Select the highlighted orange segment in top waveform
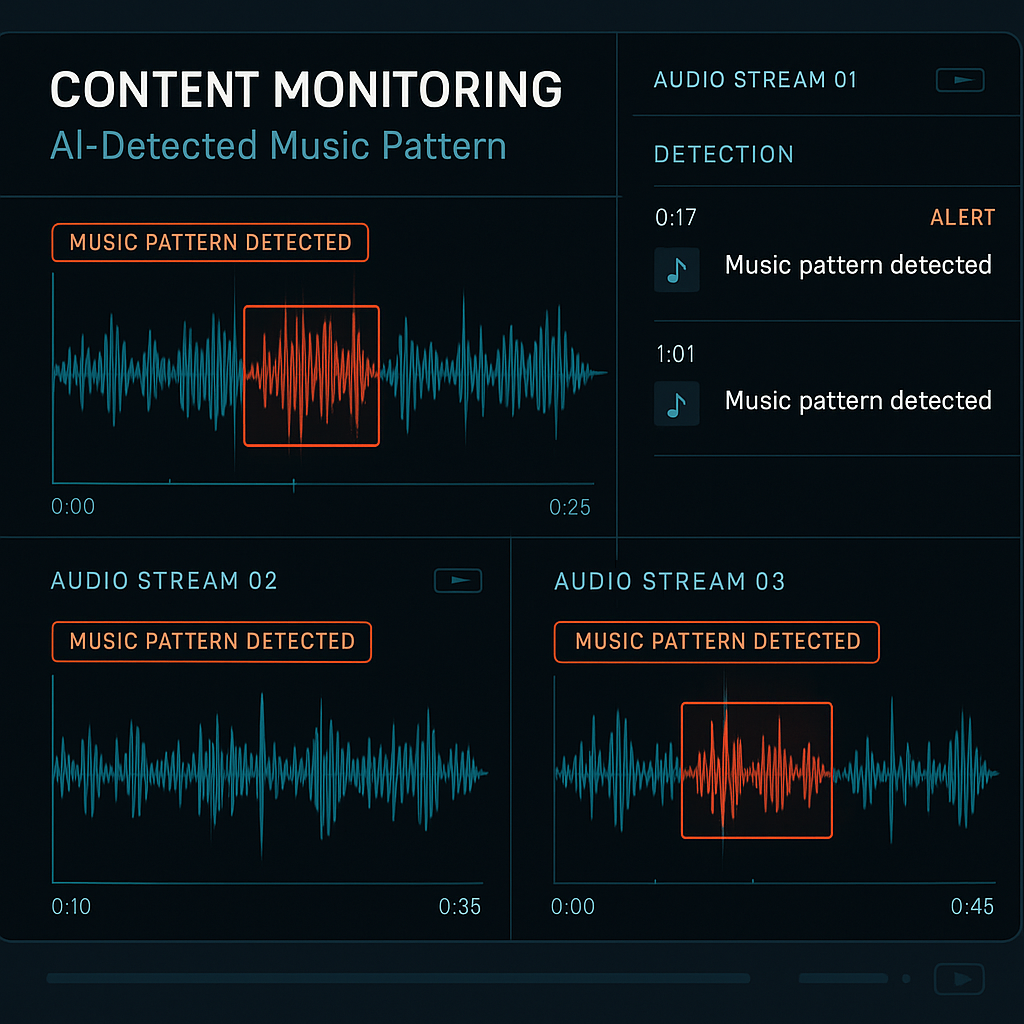The height and width of the screenshot is (1024, 1024). (x=312, y=376)
